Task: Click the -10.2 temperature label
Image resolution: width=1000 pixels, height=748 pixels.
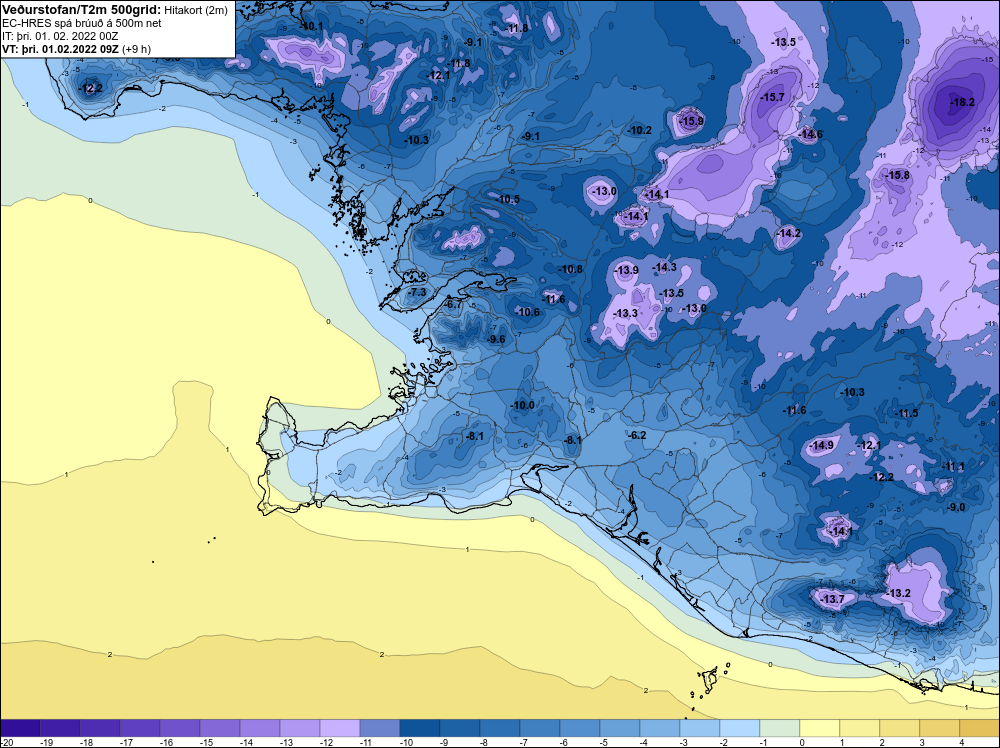Action: point(640,130)
